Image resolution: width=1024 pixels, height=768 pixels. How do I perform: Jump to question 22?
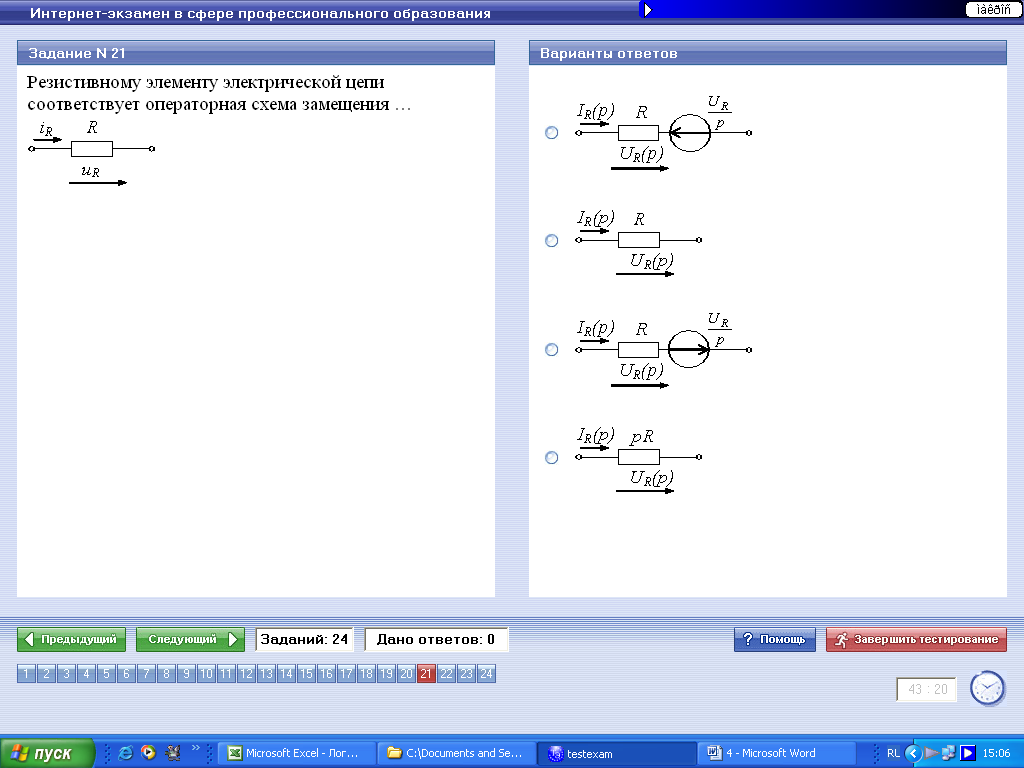(x=446, y=673)
